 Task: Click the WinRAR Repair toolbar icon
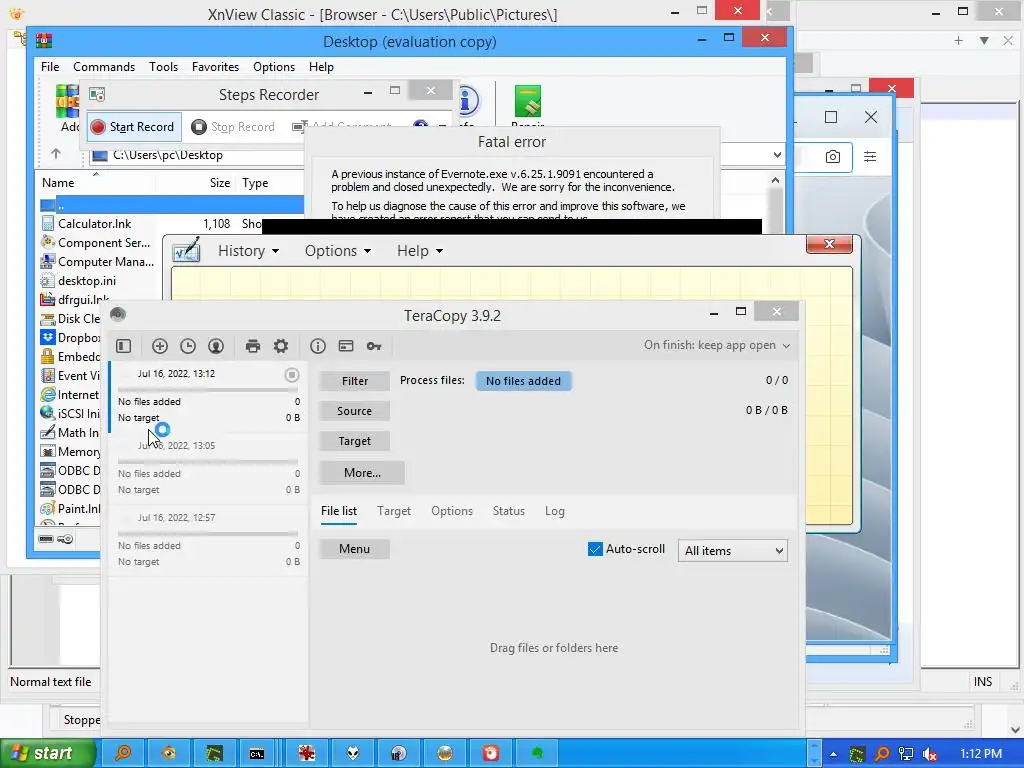pos(528,104)
